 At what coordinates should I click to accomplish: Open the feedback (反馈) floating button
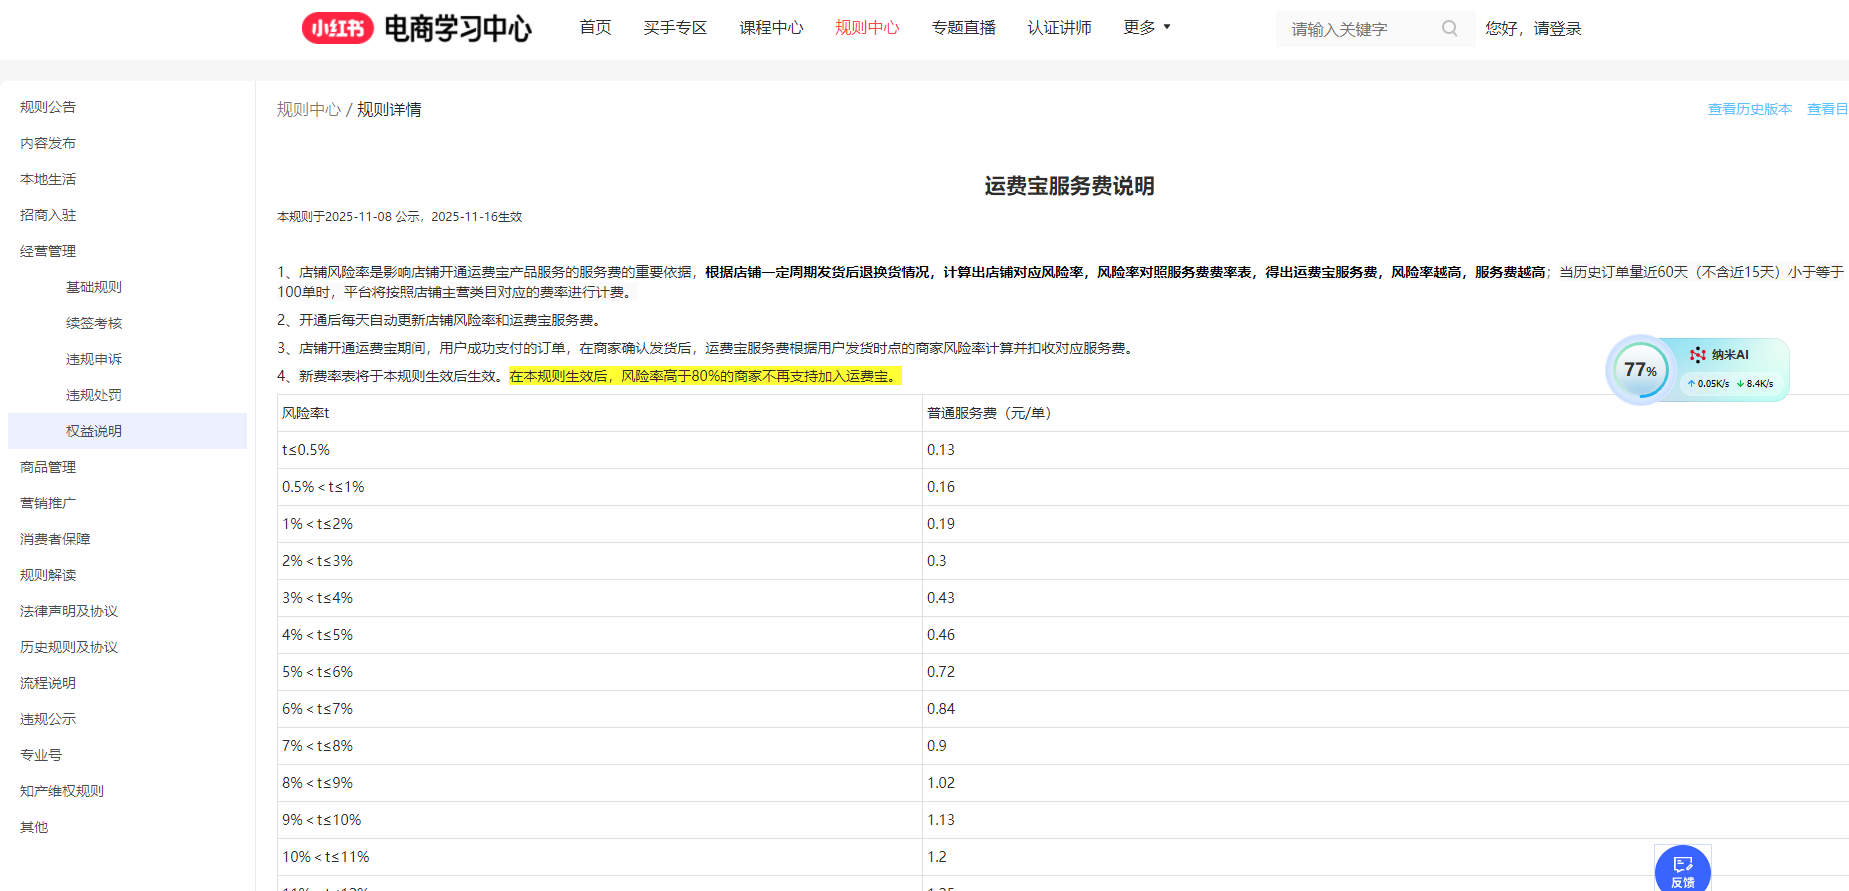coord(1682,868)
